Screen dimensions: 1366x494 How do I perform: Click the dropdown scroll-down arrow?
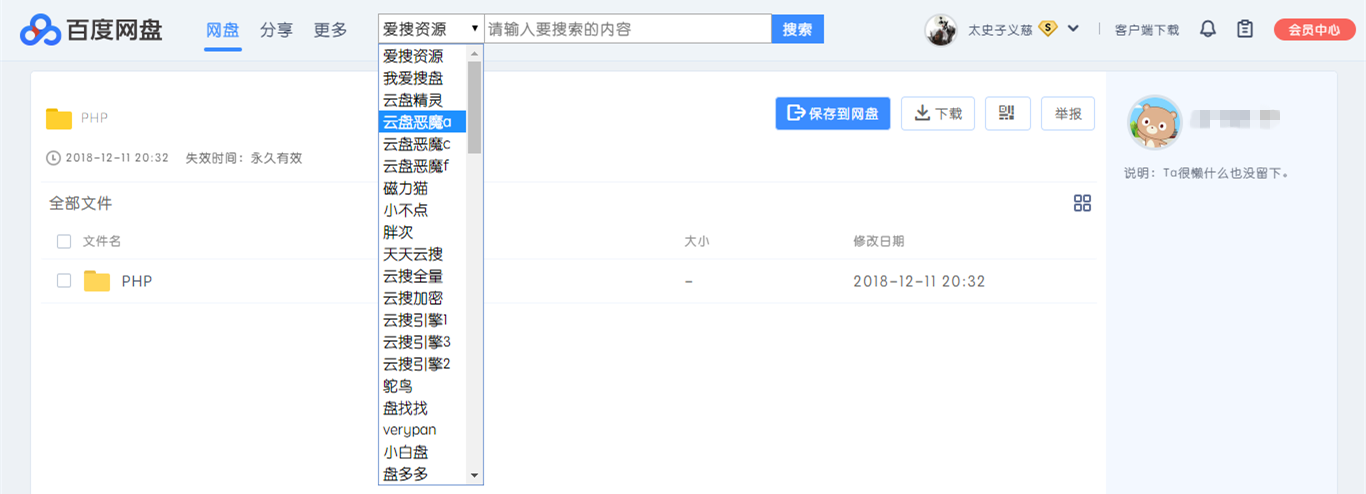pyautogui.click(x=474, y=475)
